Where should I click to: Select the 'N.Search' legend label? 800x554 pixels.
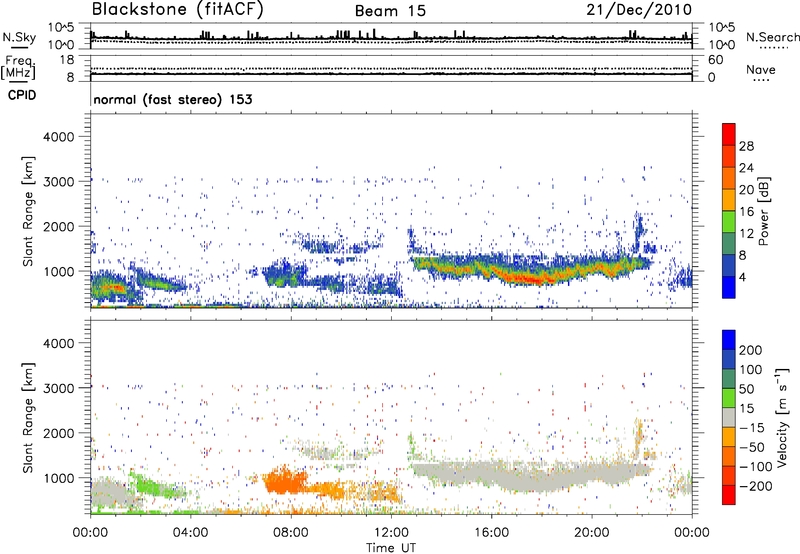point(772,37)
